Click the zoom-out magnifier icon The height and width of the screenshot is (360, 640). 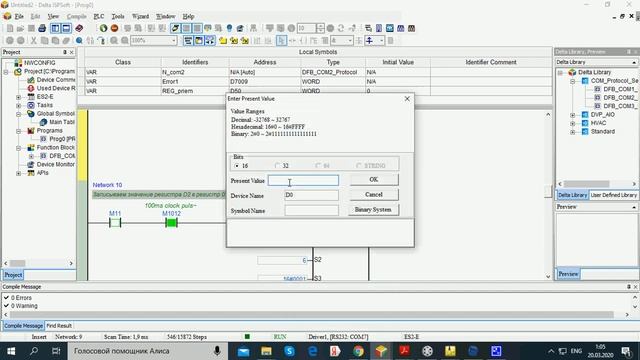click(125, 40)
